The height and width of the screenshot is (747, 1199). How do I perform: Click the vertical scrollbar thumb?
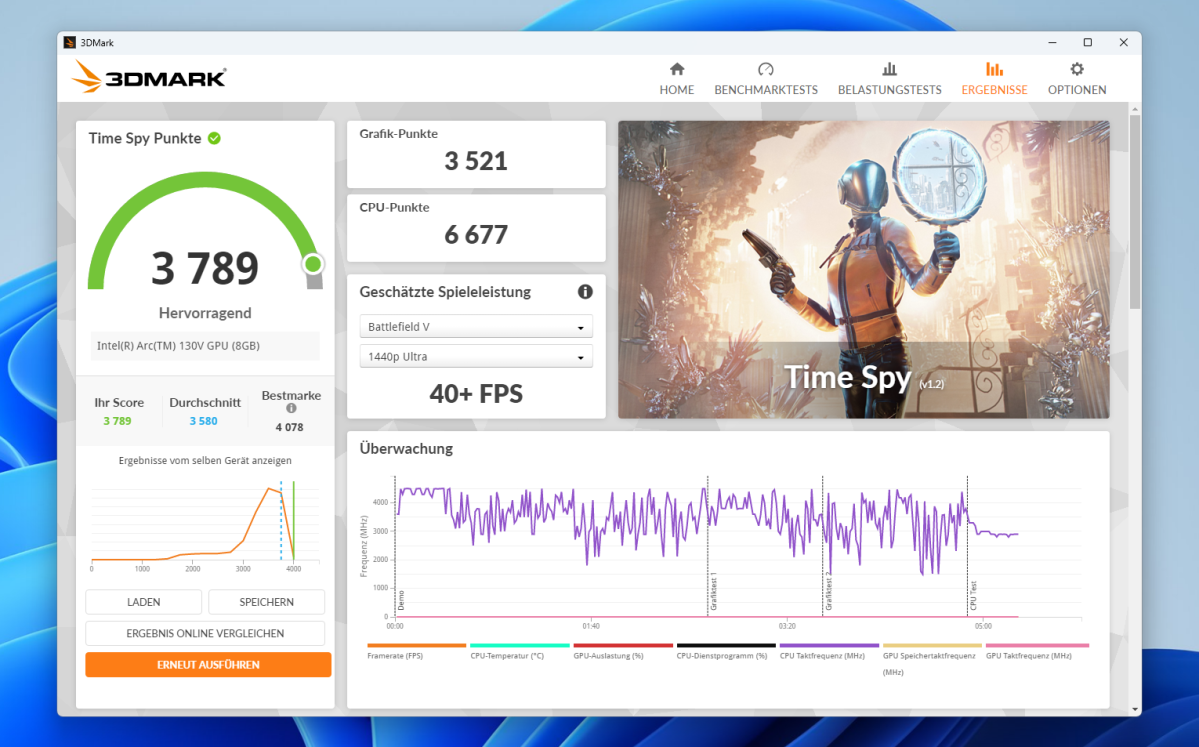click(x=1135, y=210)
